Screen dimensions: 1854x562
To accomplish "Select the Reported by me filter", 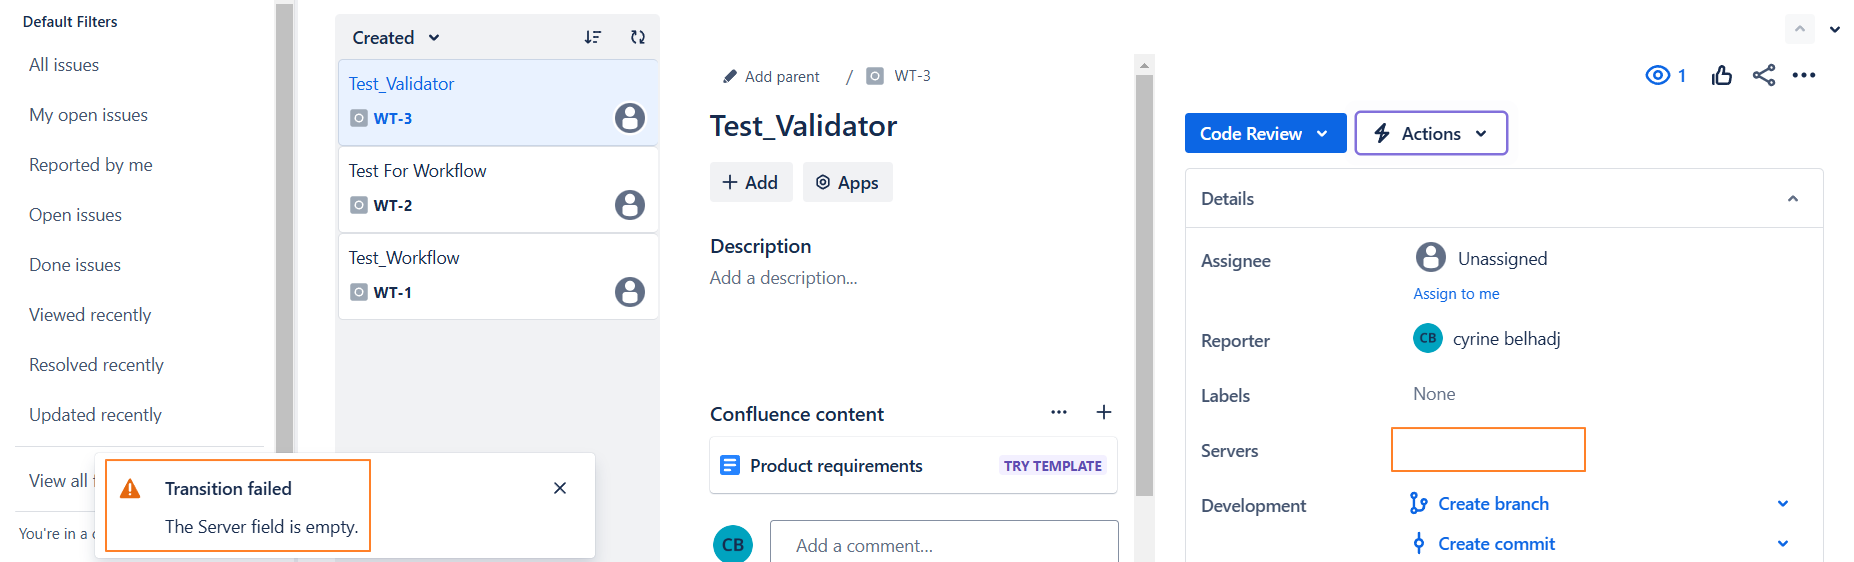I will point(91,165).
